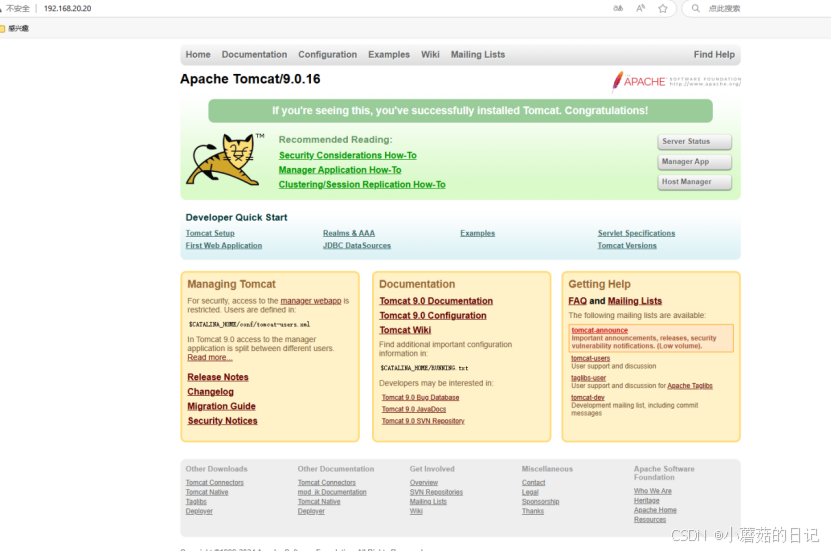Open the JDBC DataSources link
The width and height of the screenshot is (831, 551).
357,245
